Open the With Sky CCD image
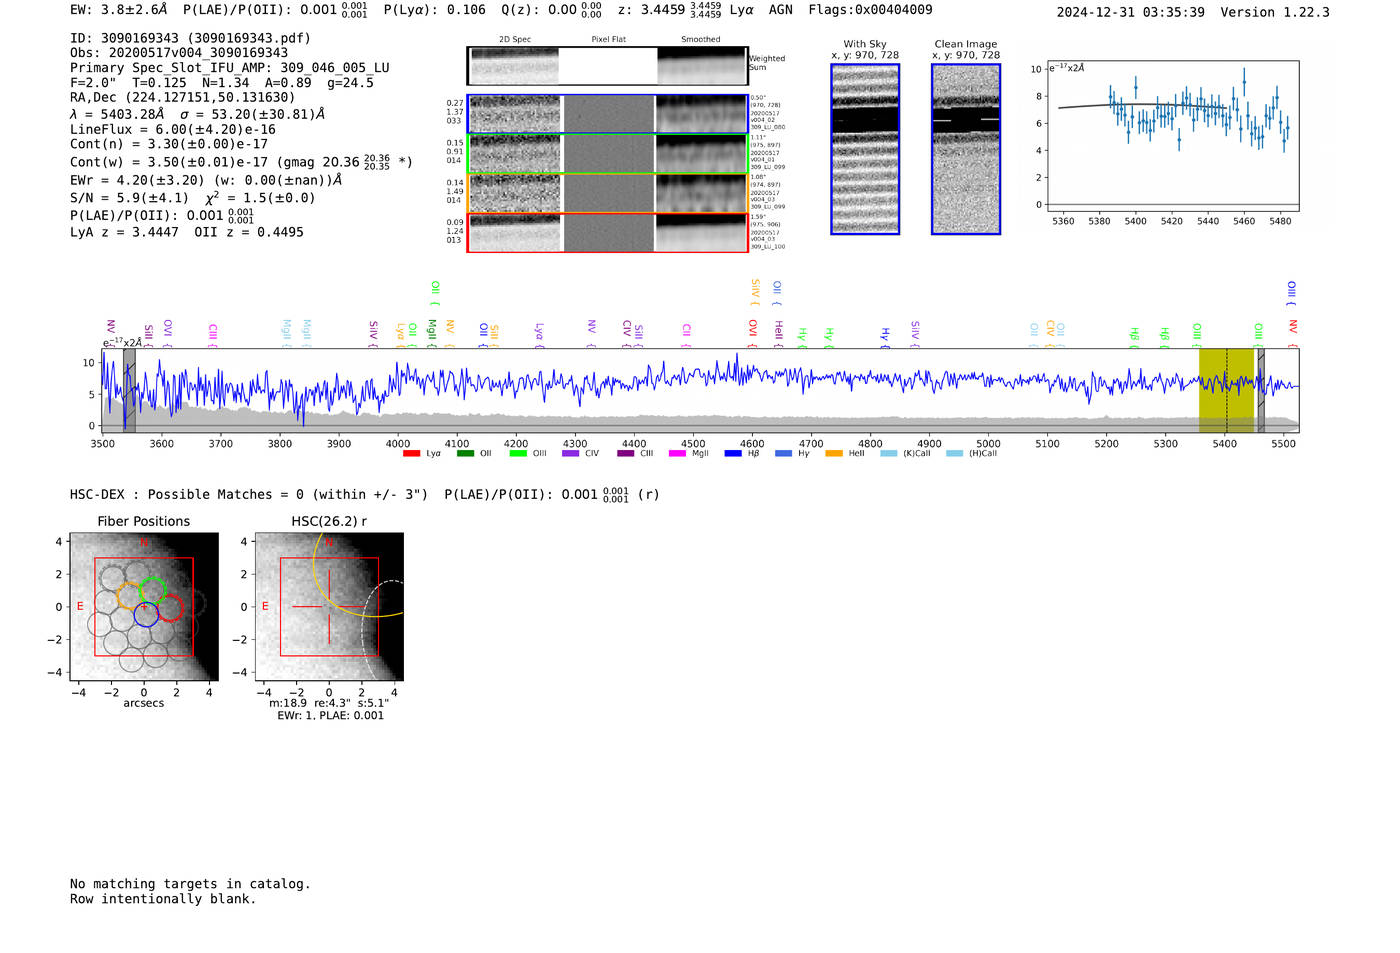Screen dimensions: 1400x953 point(865,149)
